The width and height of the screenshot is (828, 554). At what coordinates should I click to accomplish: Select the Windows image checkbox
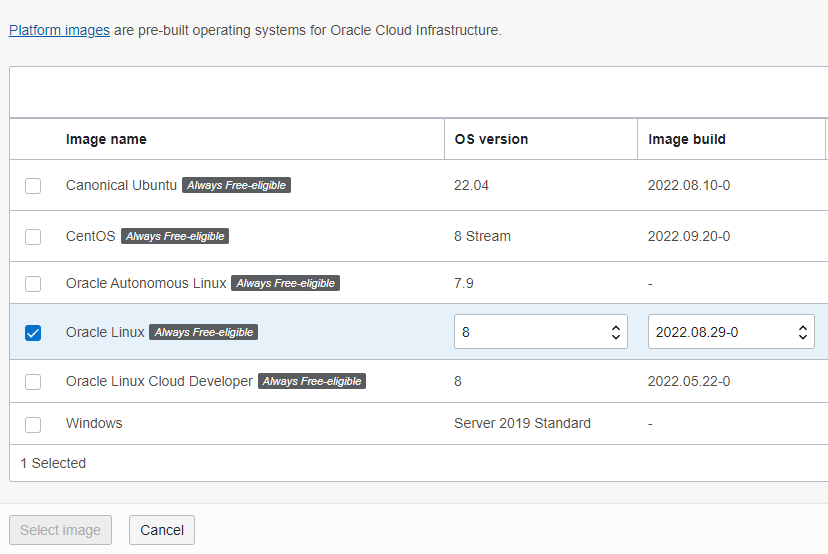33,424
